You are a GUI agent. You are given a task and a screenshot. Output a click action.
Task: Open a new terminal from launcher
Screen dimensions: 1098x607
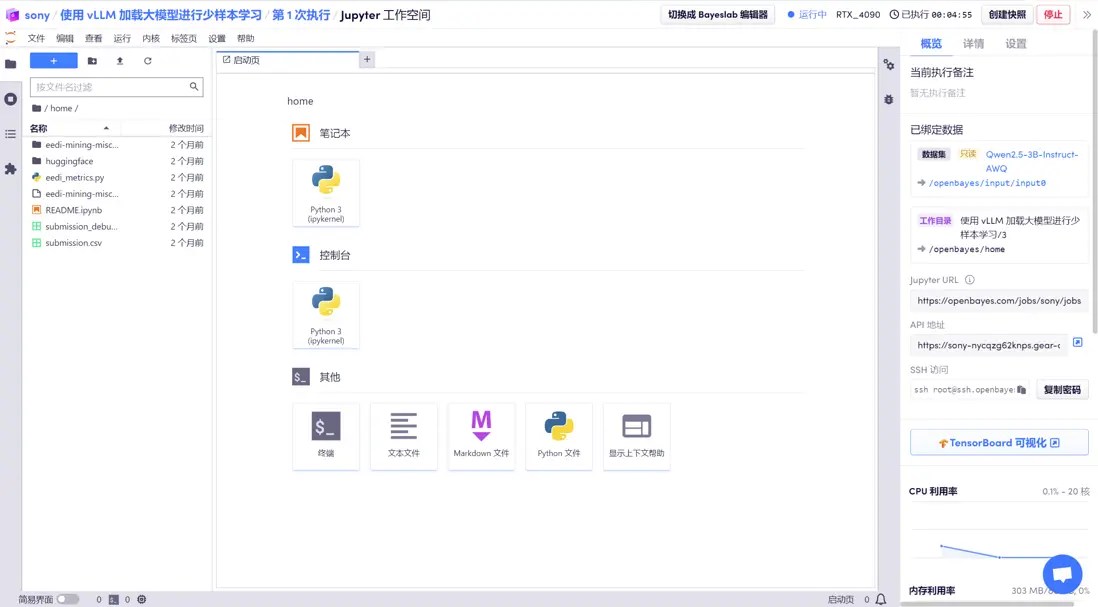point(326,436)
